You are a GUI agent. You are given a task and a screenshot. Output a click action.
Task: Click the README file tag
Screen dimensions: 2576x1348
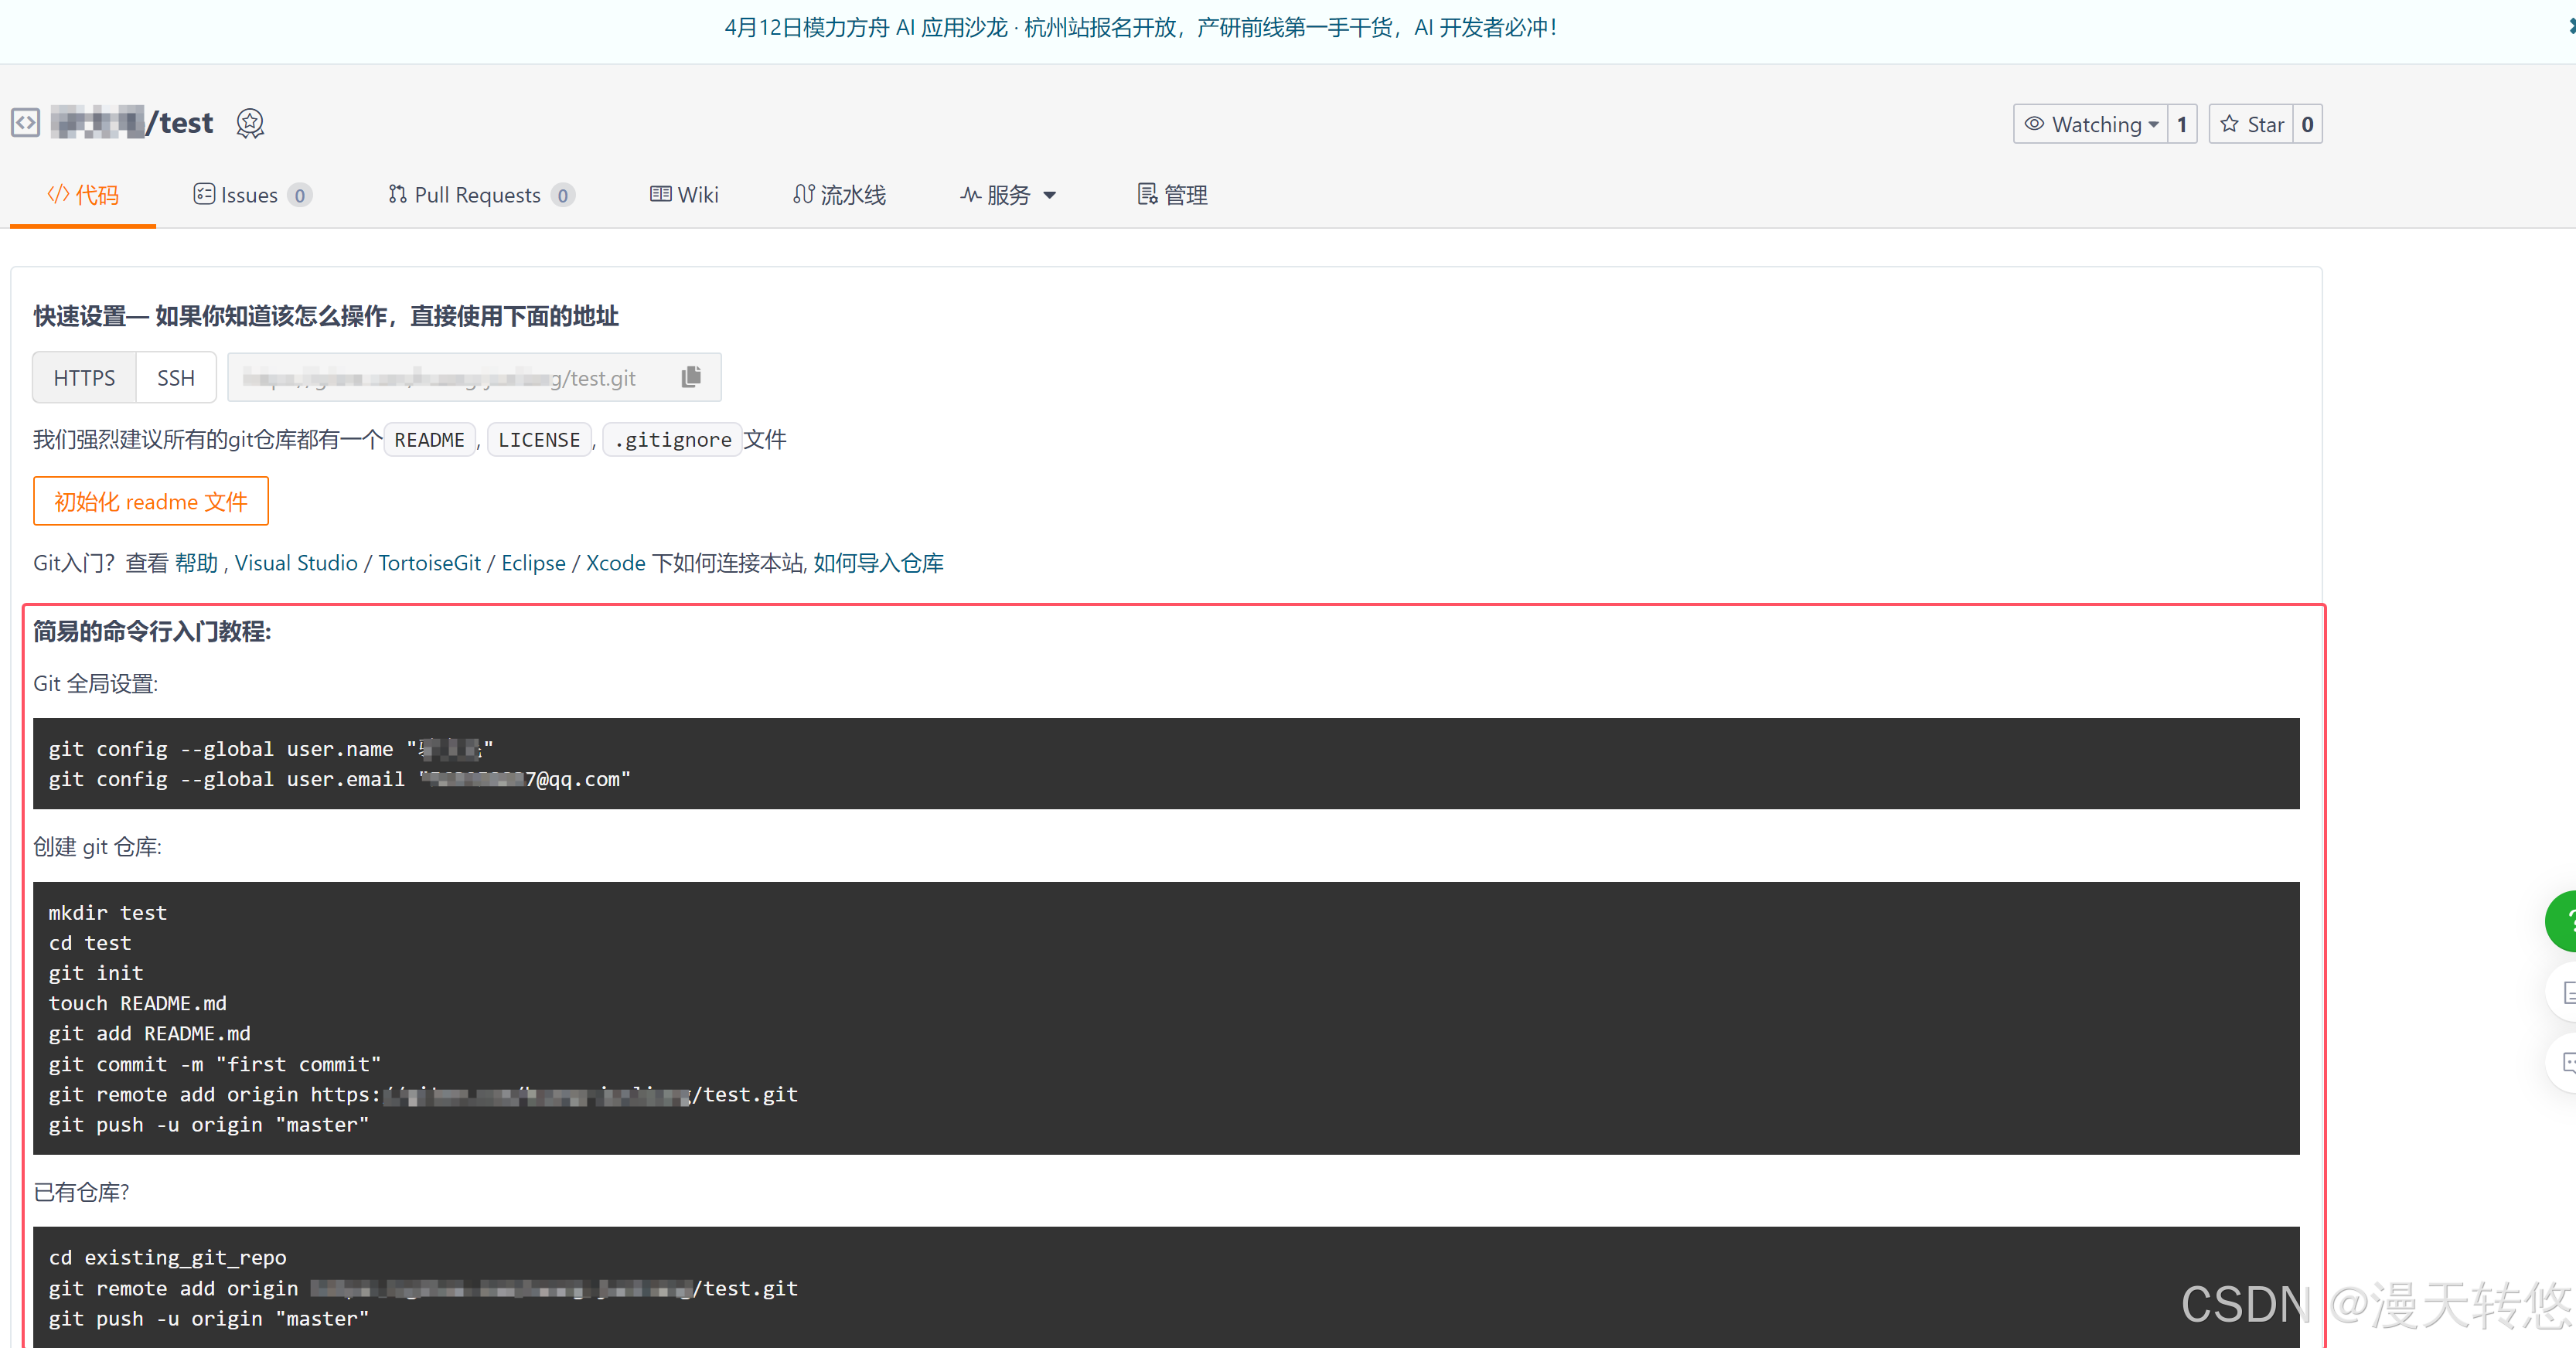coord(429,440)
